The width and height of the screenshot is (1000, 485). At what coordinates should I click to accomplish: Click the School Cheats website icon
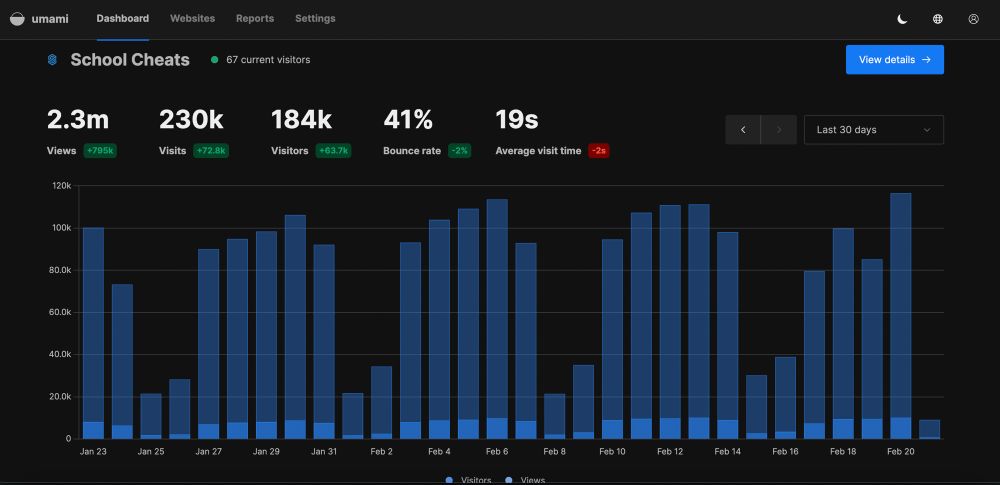[52, 59]
